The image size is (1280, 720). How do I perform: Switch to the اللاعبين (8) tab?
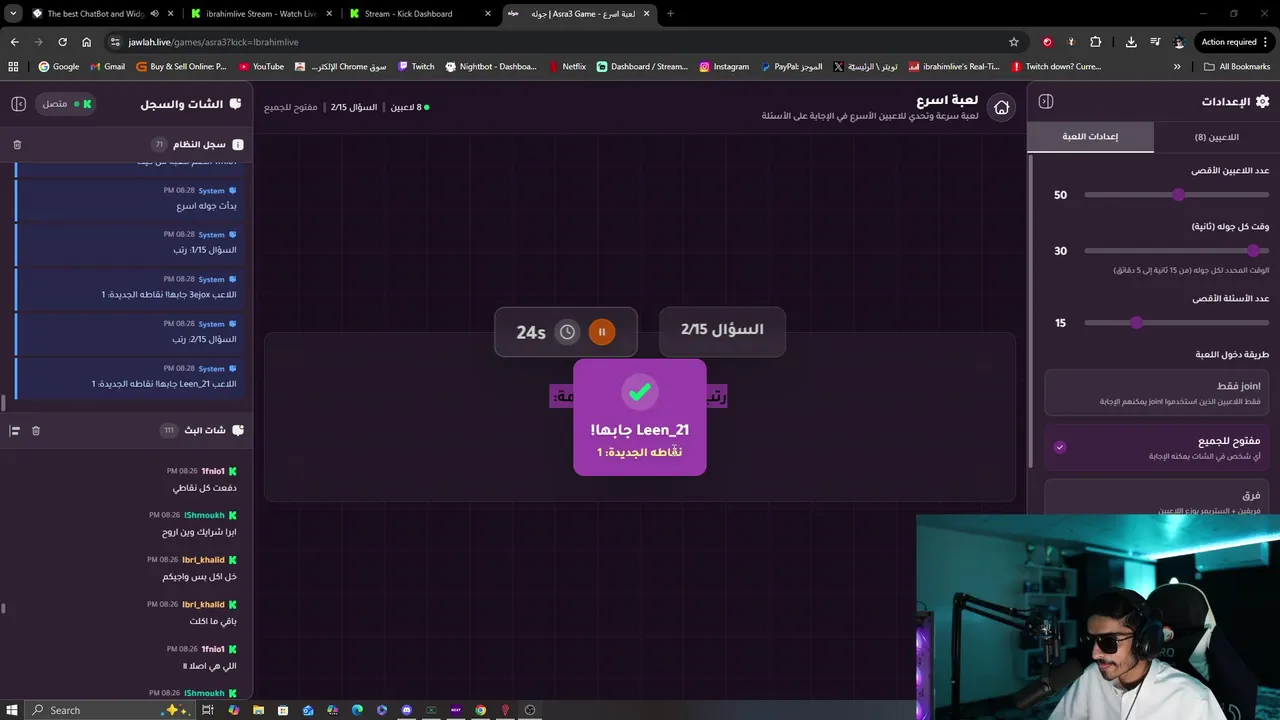click(1216, 137)
